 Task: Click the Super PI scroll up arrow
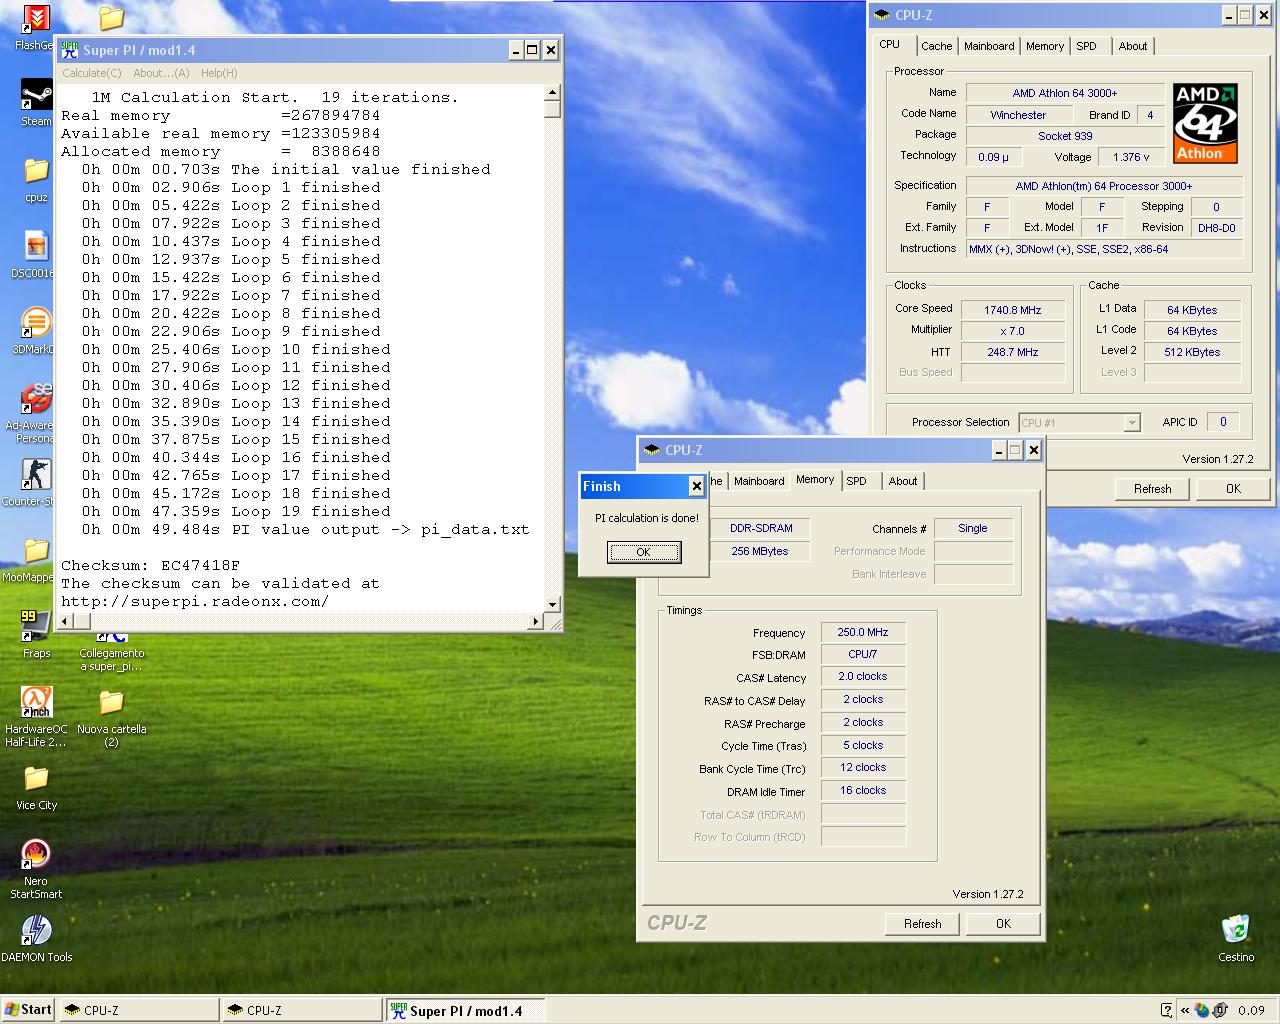pos(552,93)
